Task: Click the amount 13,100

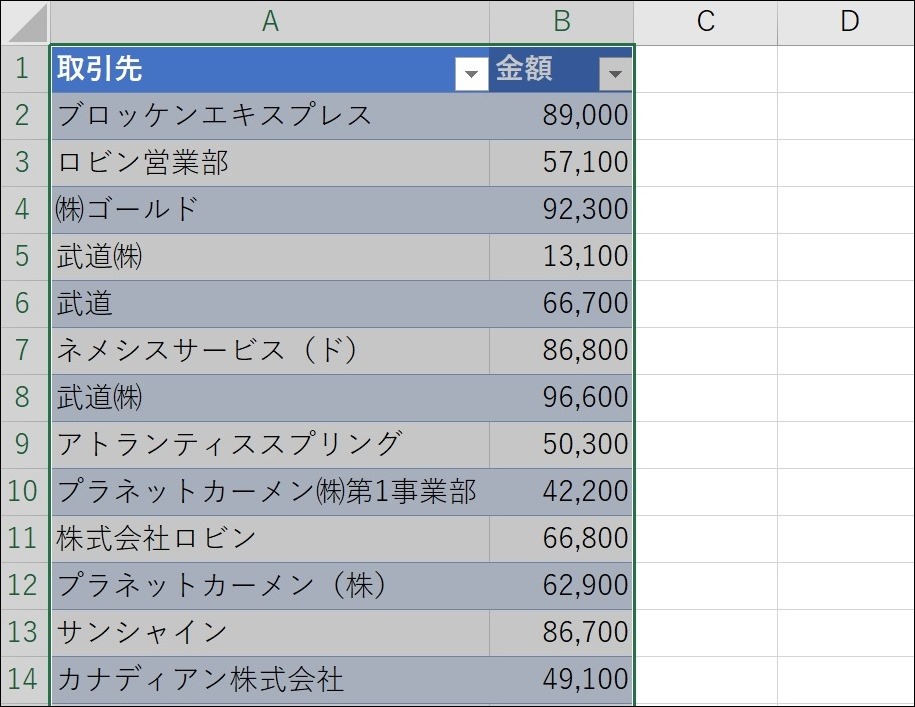Action: [x=561, y=257]
